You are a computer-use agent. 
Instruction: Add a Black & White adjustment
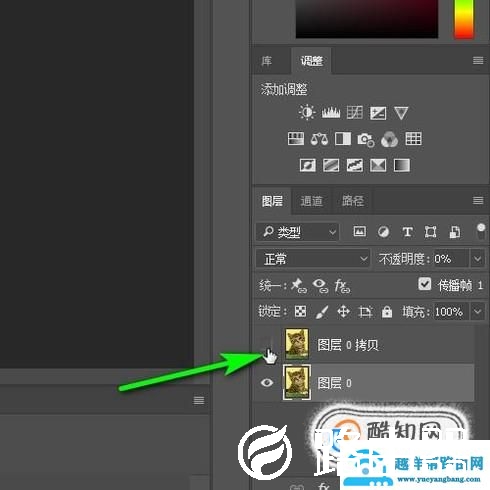(343, 139)
